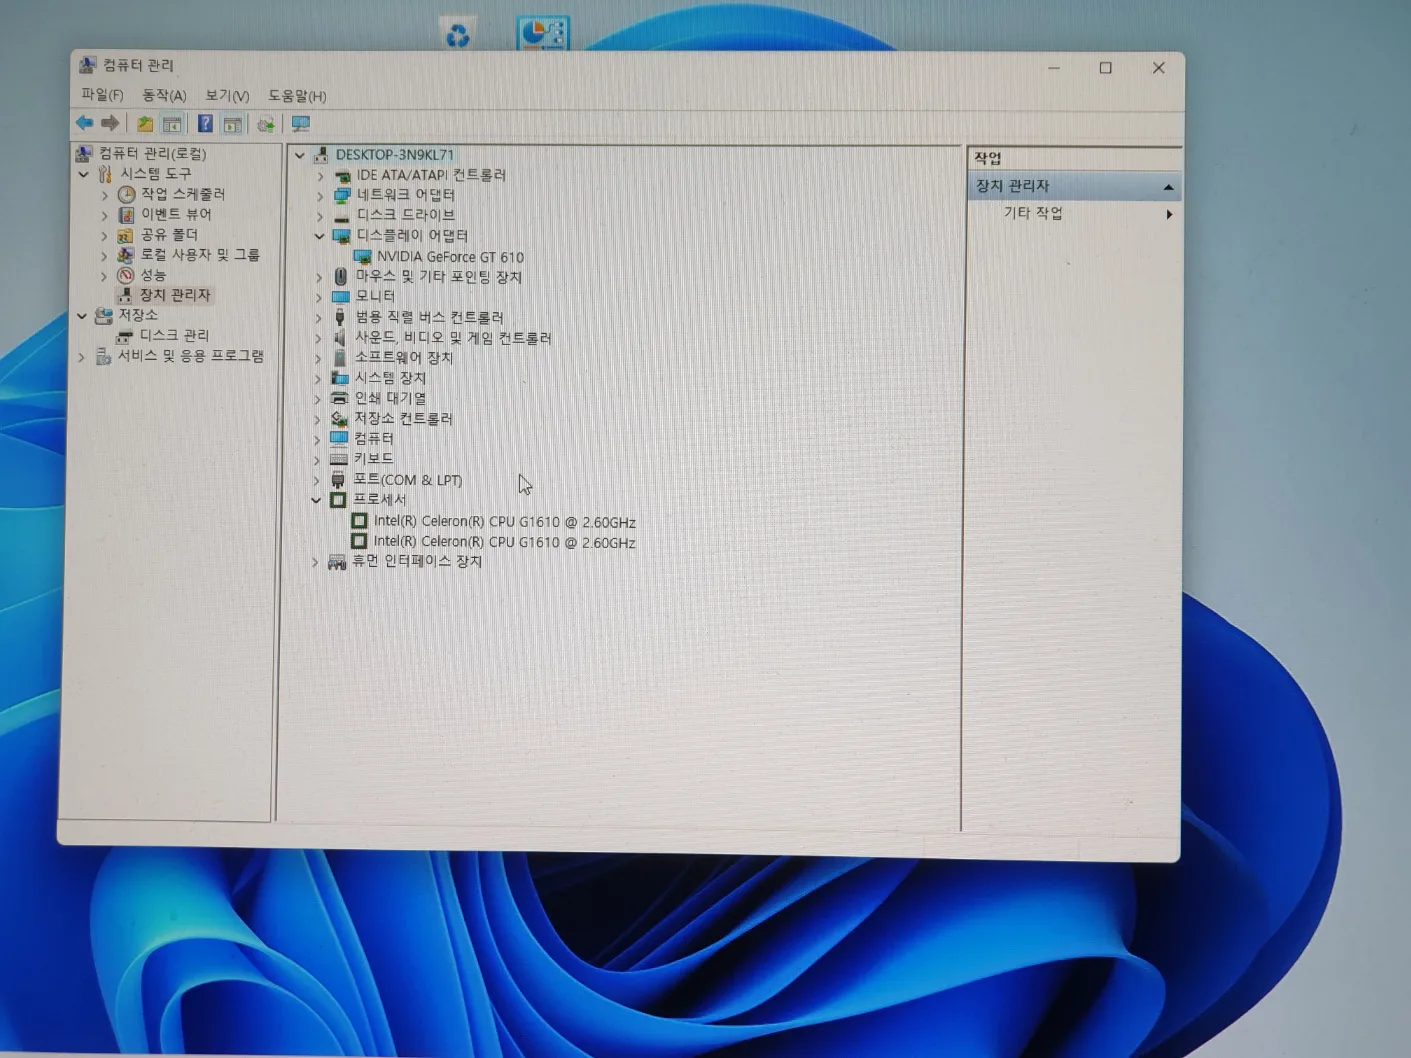This screenshot has height=1058, width=1411.
Task: Select 이벤트 뷰어 (Event Viewer) in the console tree
Action: click(175, 214)
